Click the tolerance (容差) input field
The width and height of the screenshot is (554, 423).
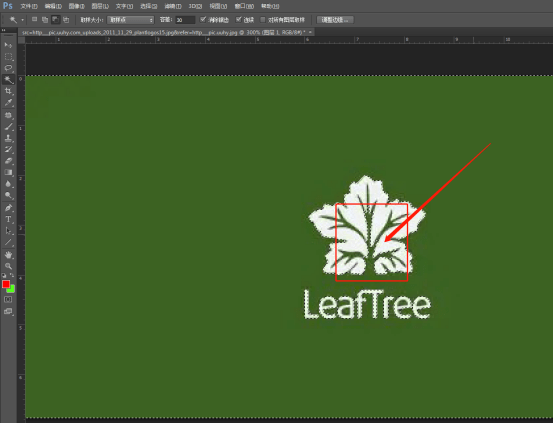pyautogui.click(x=185, y=20)
